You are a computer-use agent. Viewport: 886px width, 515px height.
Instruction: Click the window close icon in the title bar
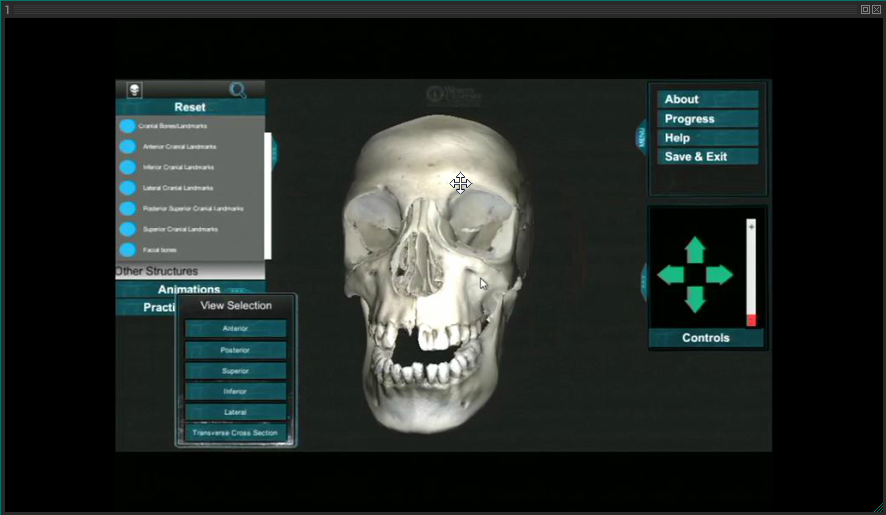click(x=876, y=10)
